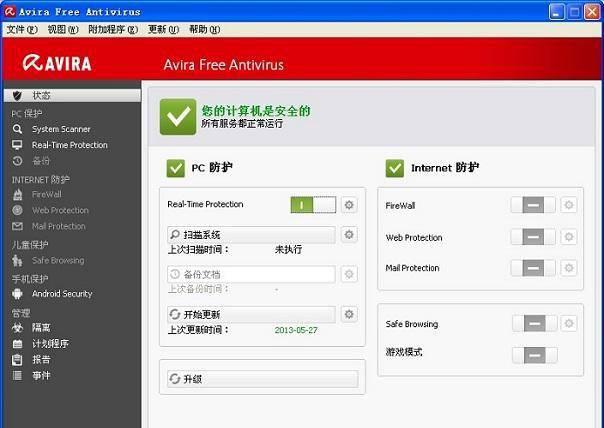Click the 开始更新 button
Image resolution: width=604 pixels, height=428 pixels.
coord(251,314)
